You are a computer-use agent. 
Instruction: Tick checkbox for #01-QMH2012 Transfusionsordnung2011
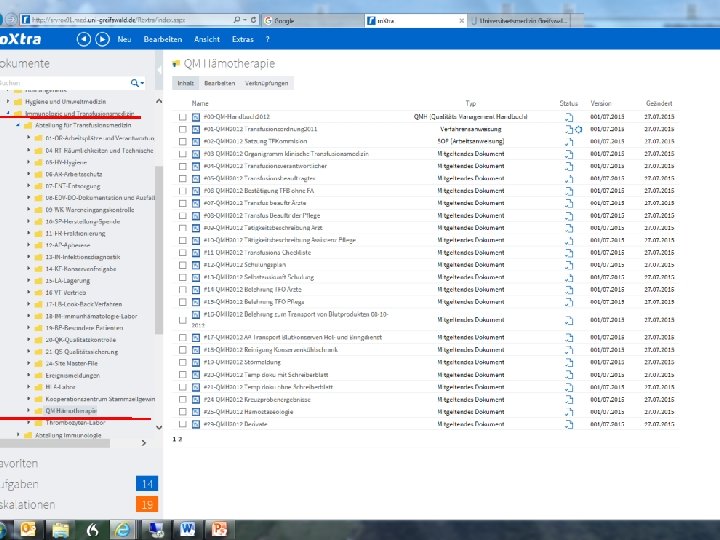click(183, 129)
